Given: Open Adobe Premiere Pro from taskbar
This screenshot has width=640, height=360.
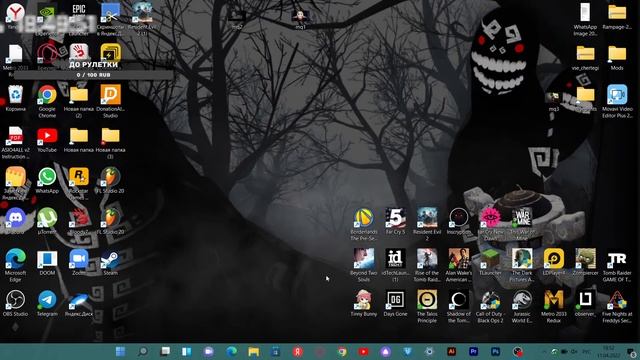Looking at the screenshot, I should pyautogui.click(x=473, y=351).
